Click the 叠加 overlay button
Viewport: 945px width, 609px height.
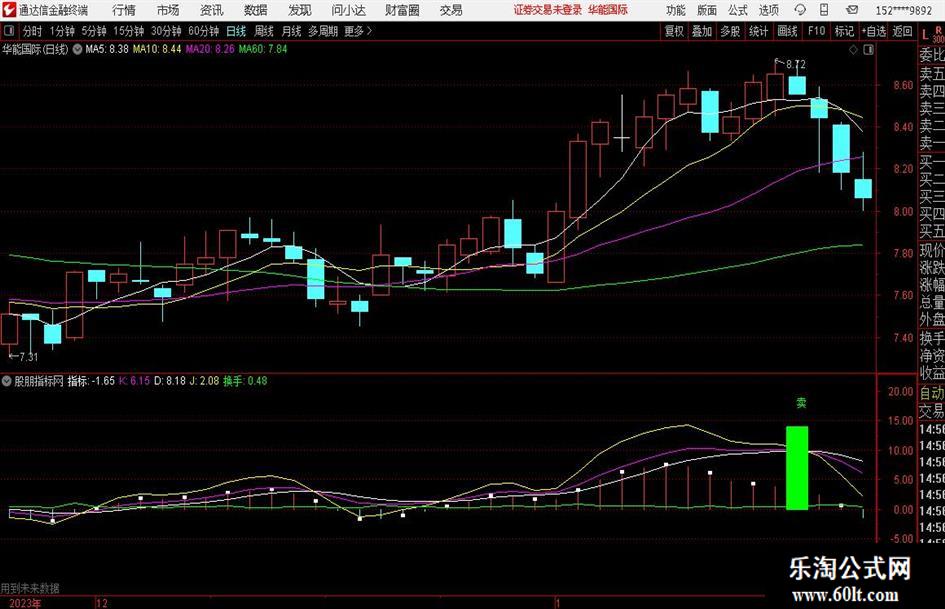tap(702, 31)
